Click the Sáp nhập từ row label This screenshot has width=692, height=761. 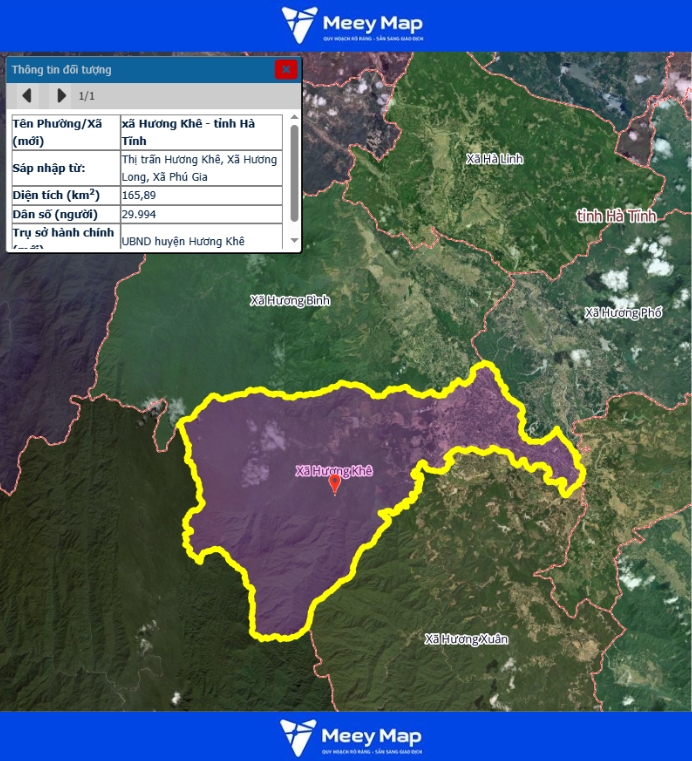[64, 159]
